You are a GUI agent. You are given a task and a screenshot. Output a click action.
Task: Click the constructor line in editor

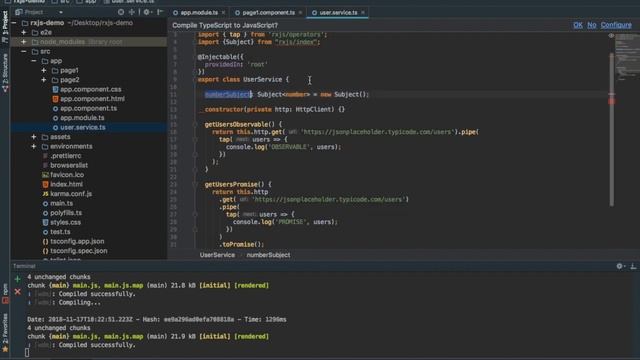coord(275,109)
